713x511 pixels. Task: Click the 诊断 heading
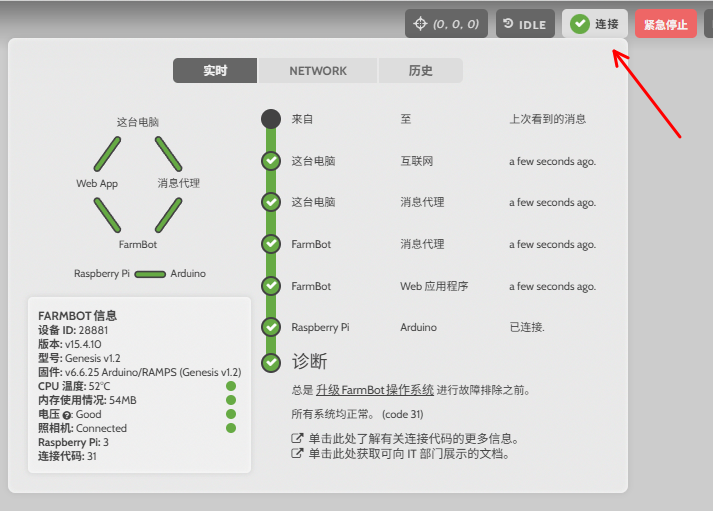click(x=309, y=362)
